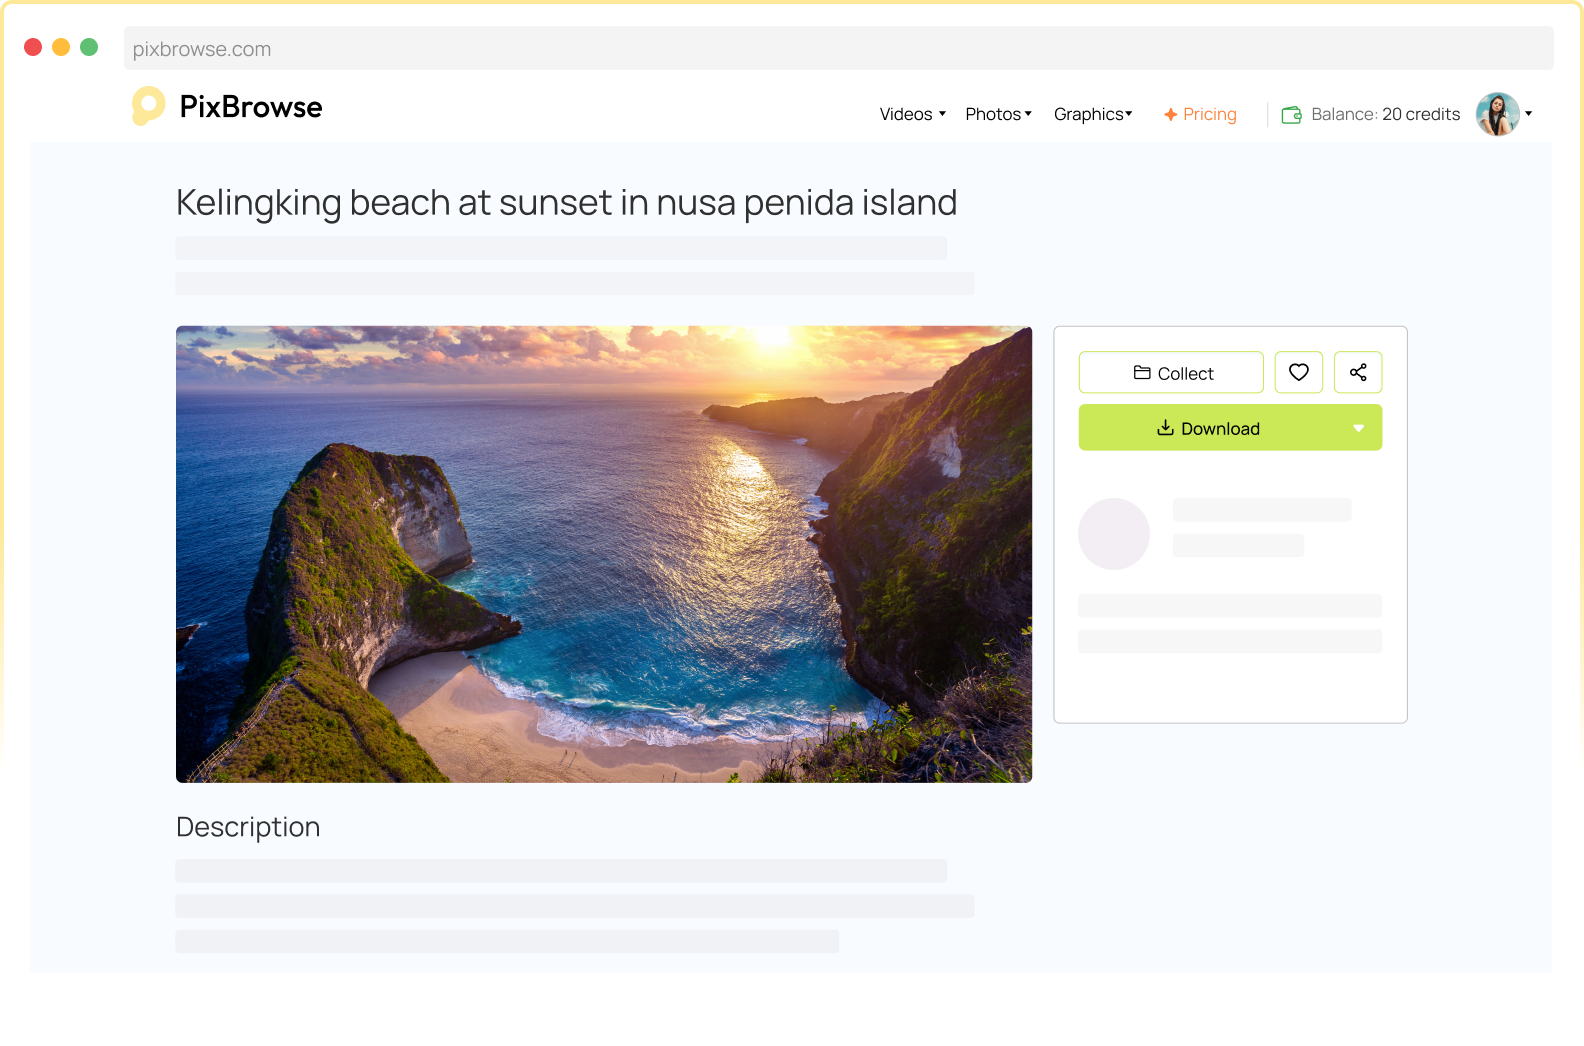Screen dimensions: 1584x1046
Task: Click the share icon button
Action: (1357, 372)
